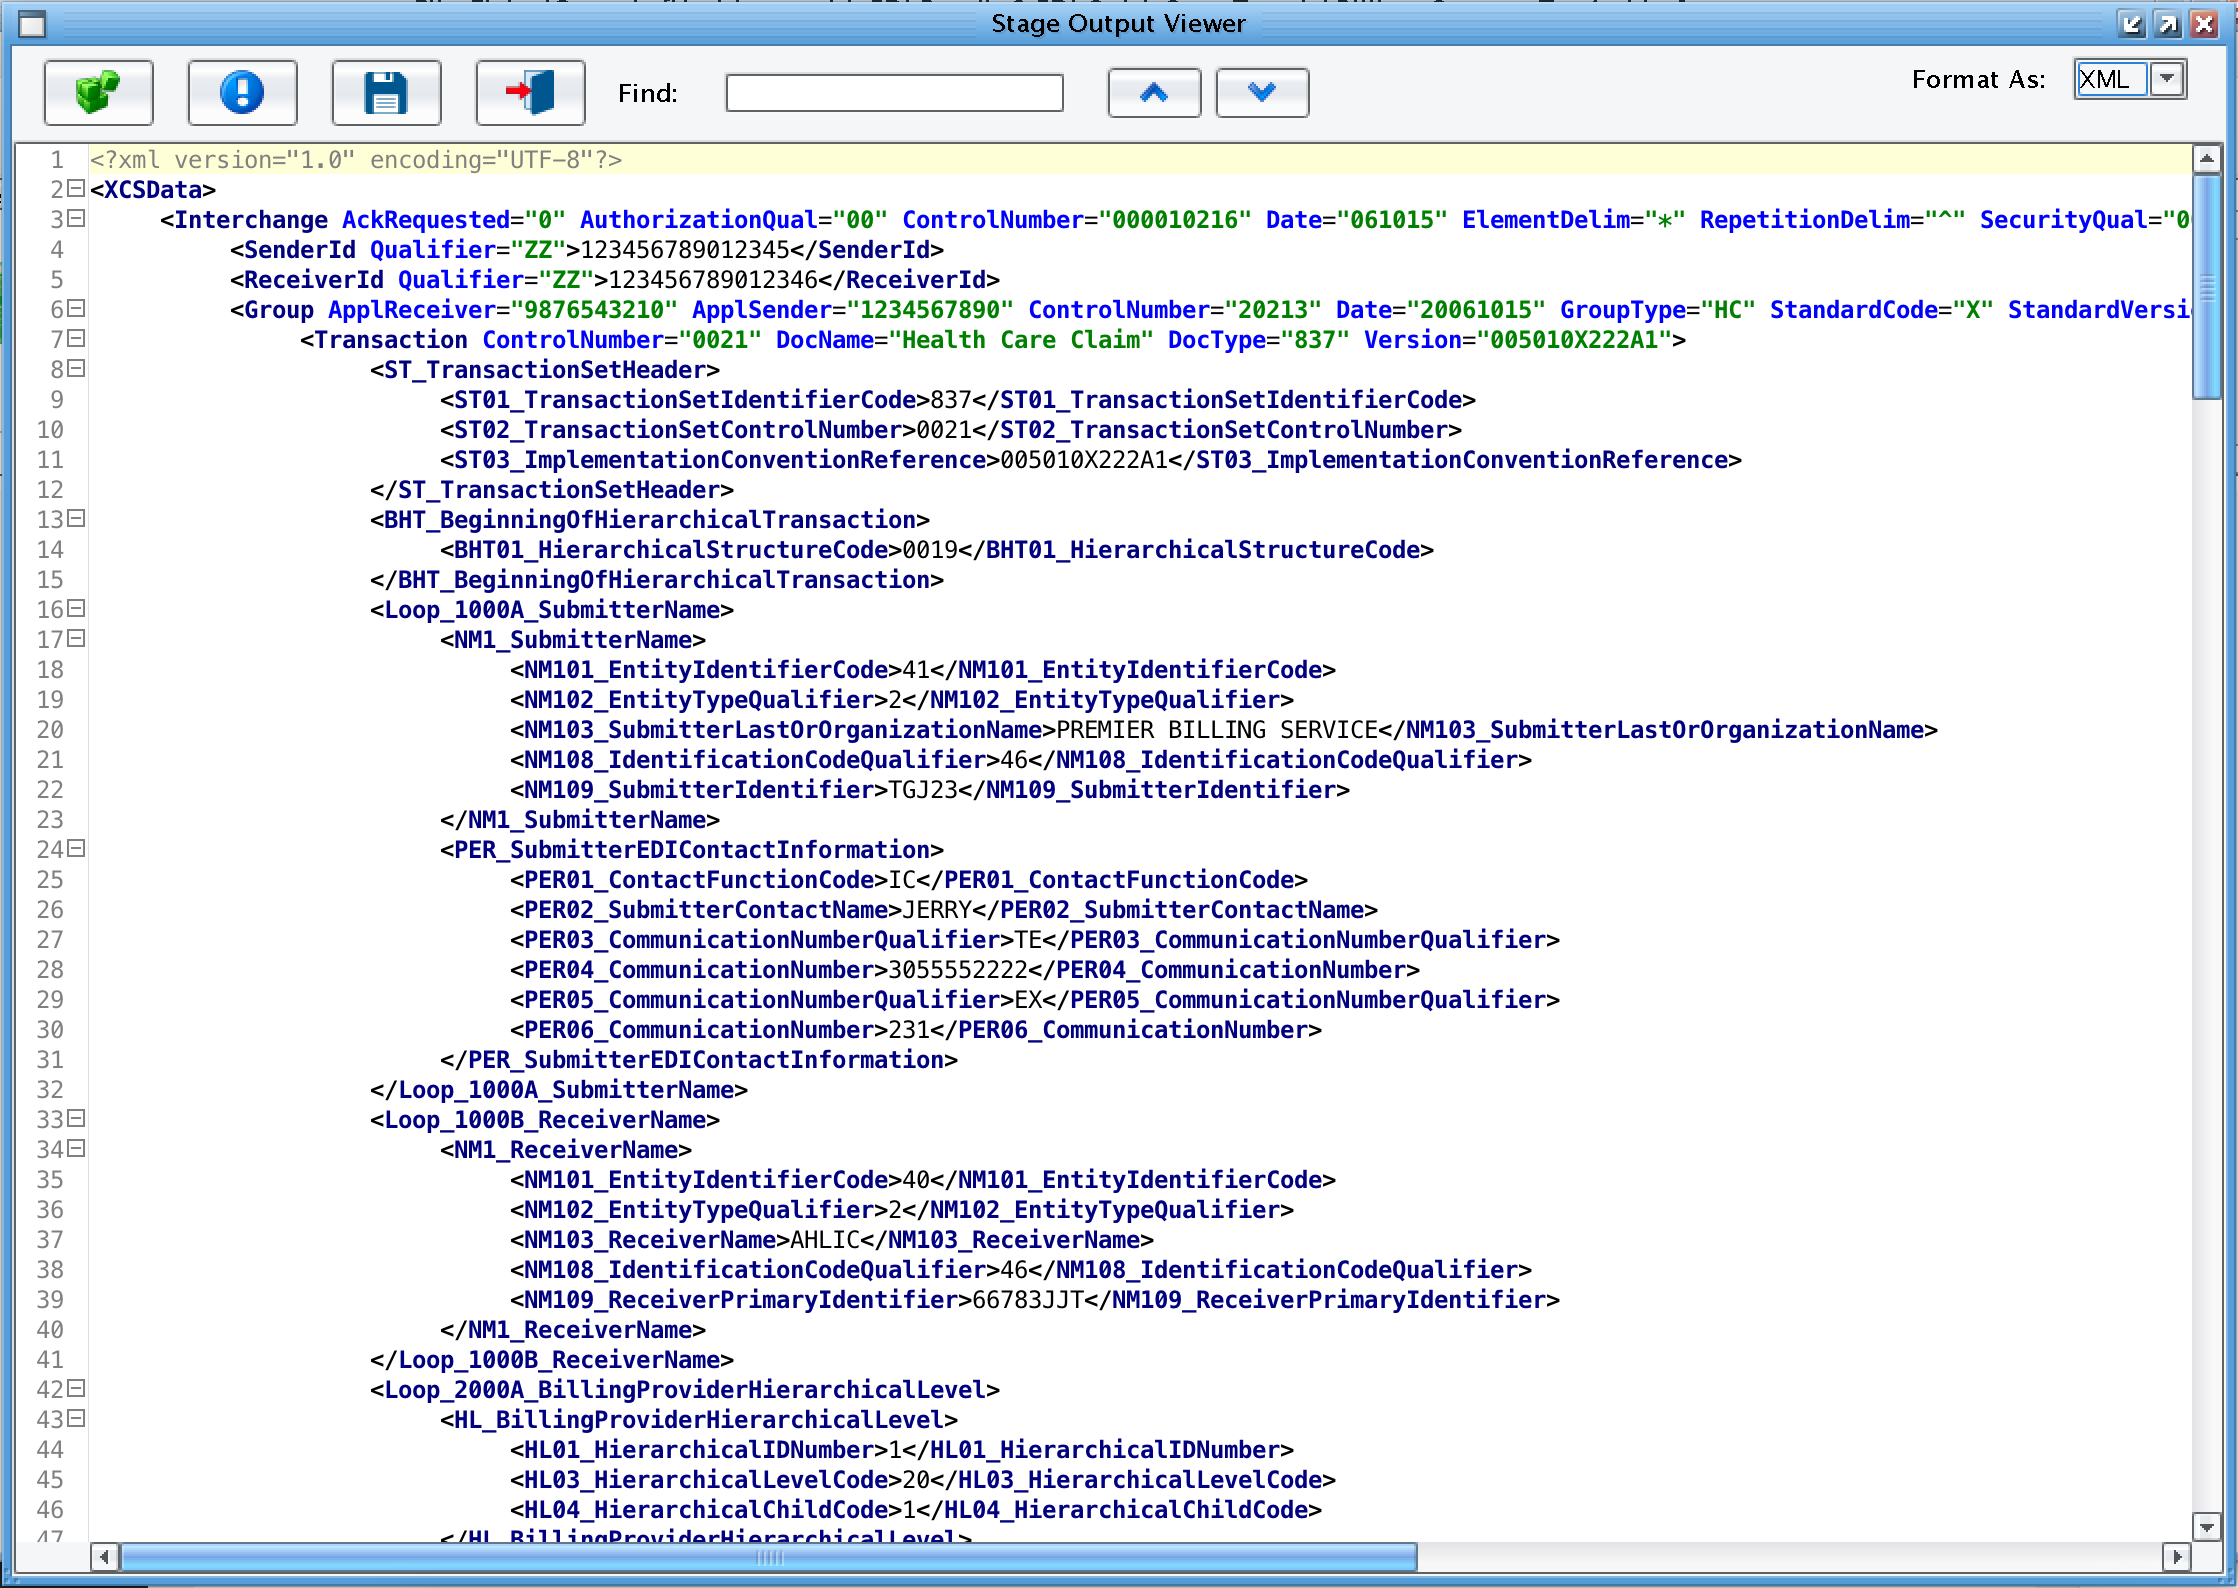
Task: Collapse the Group node on line 6
Action: (x=76, y=308)
